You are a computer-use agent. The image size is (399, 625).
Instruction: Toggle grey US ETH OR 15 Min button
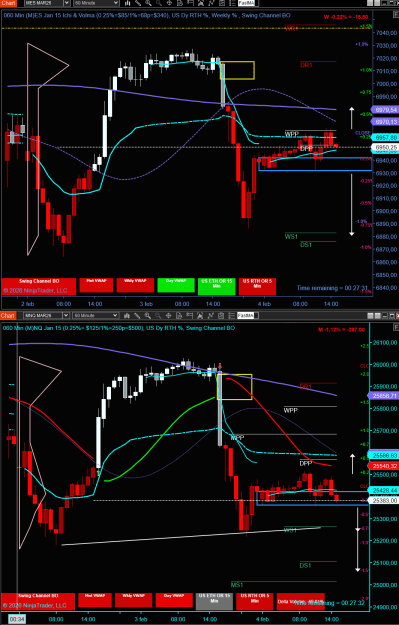tap(214, 601)
